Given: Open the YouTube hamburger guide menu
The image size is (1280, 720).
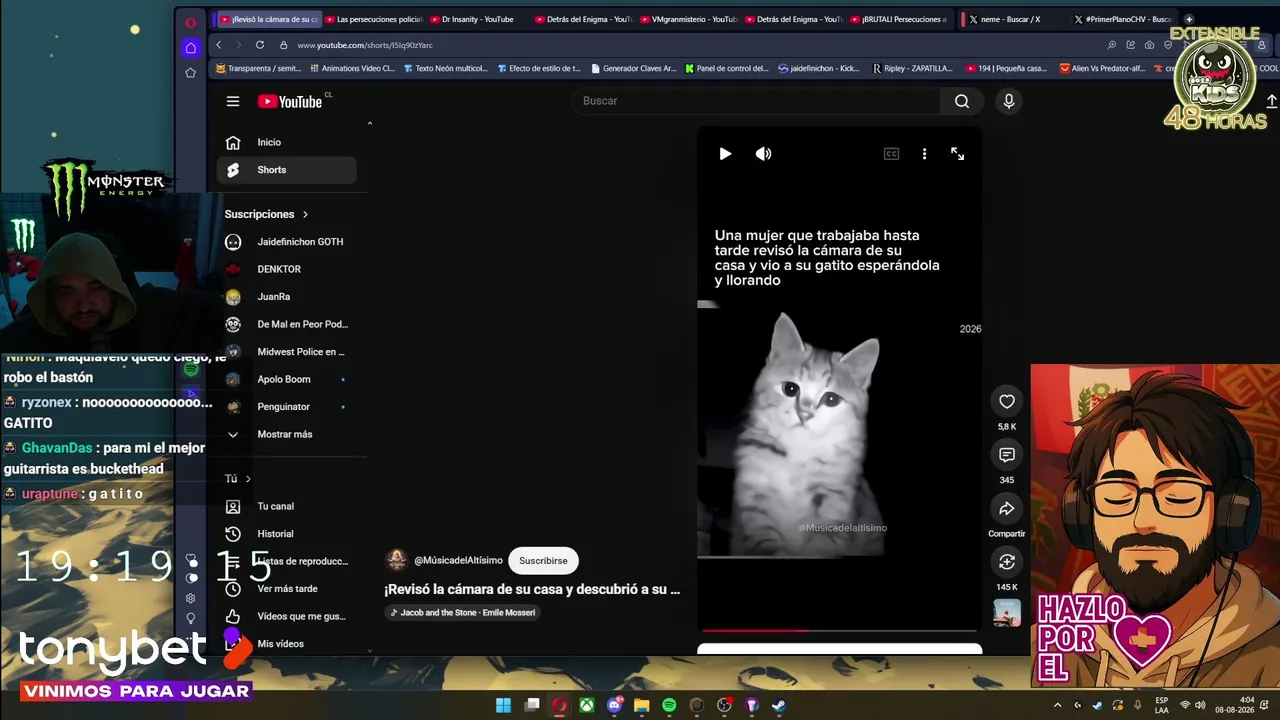Looking at the screenshot, I should coord(233,101).
